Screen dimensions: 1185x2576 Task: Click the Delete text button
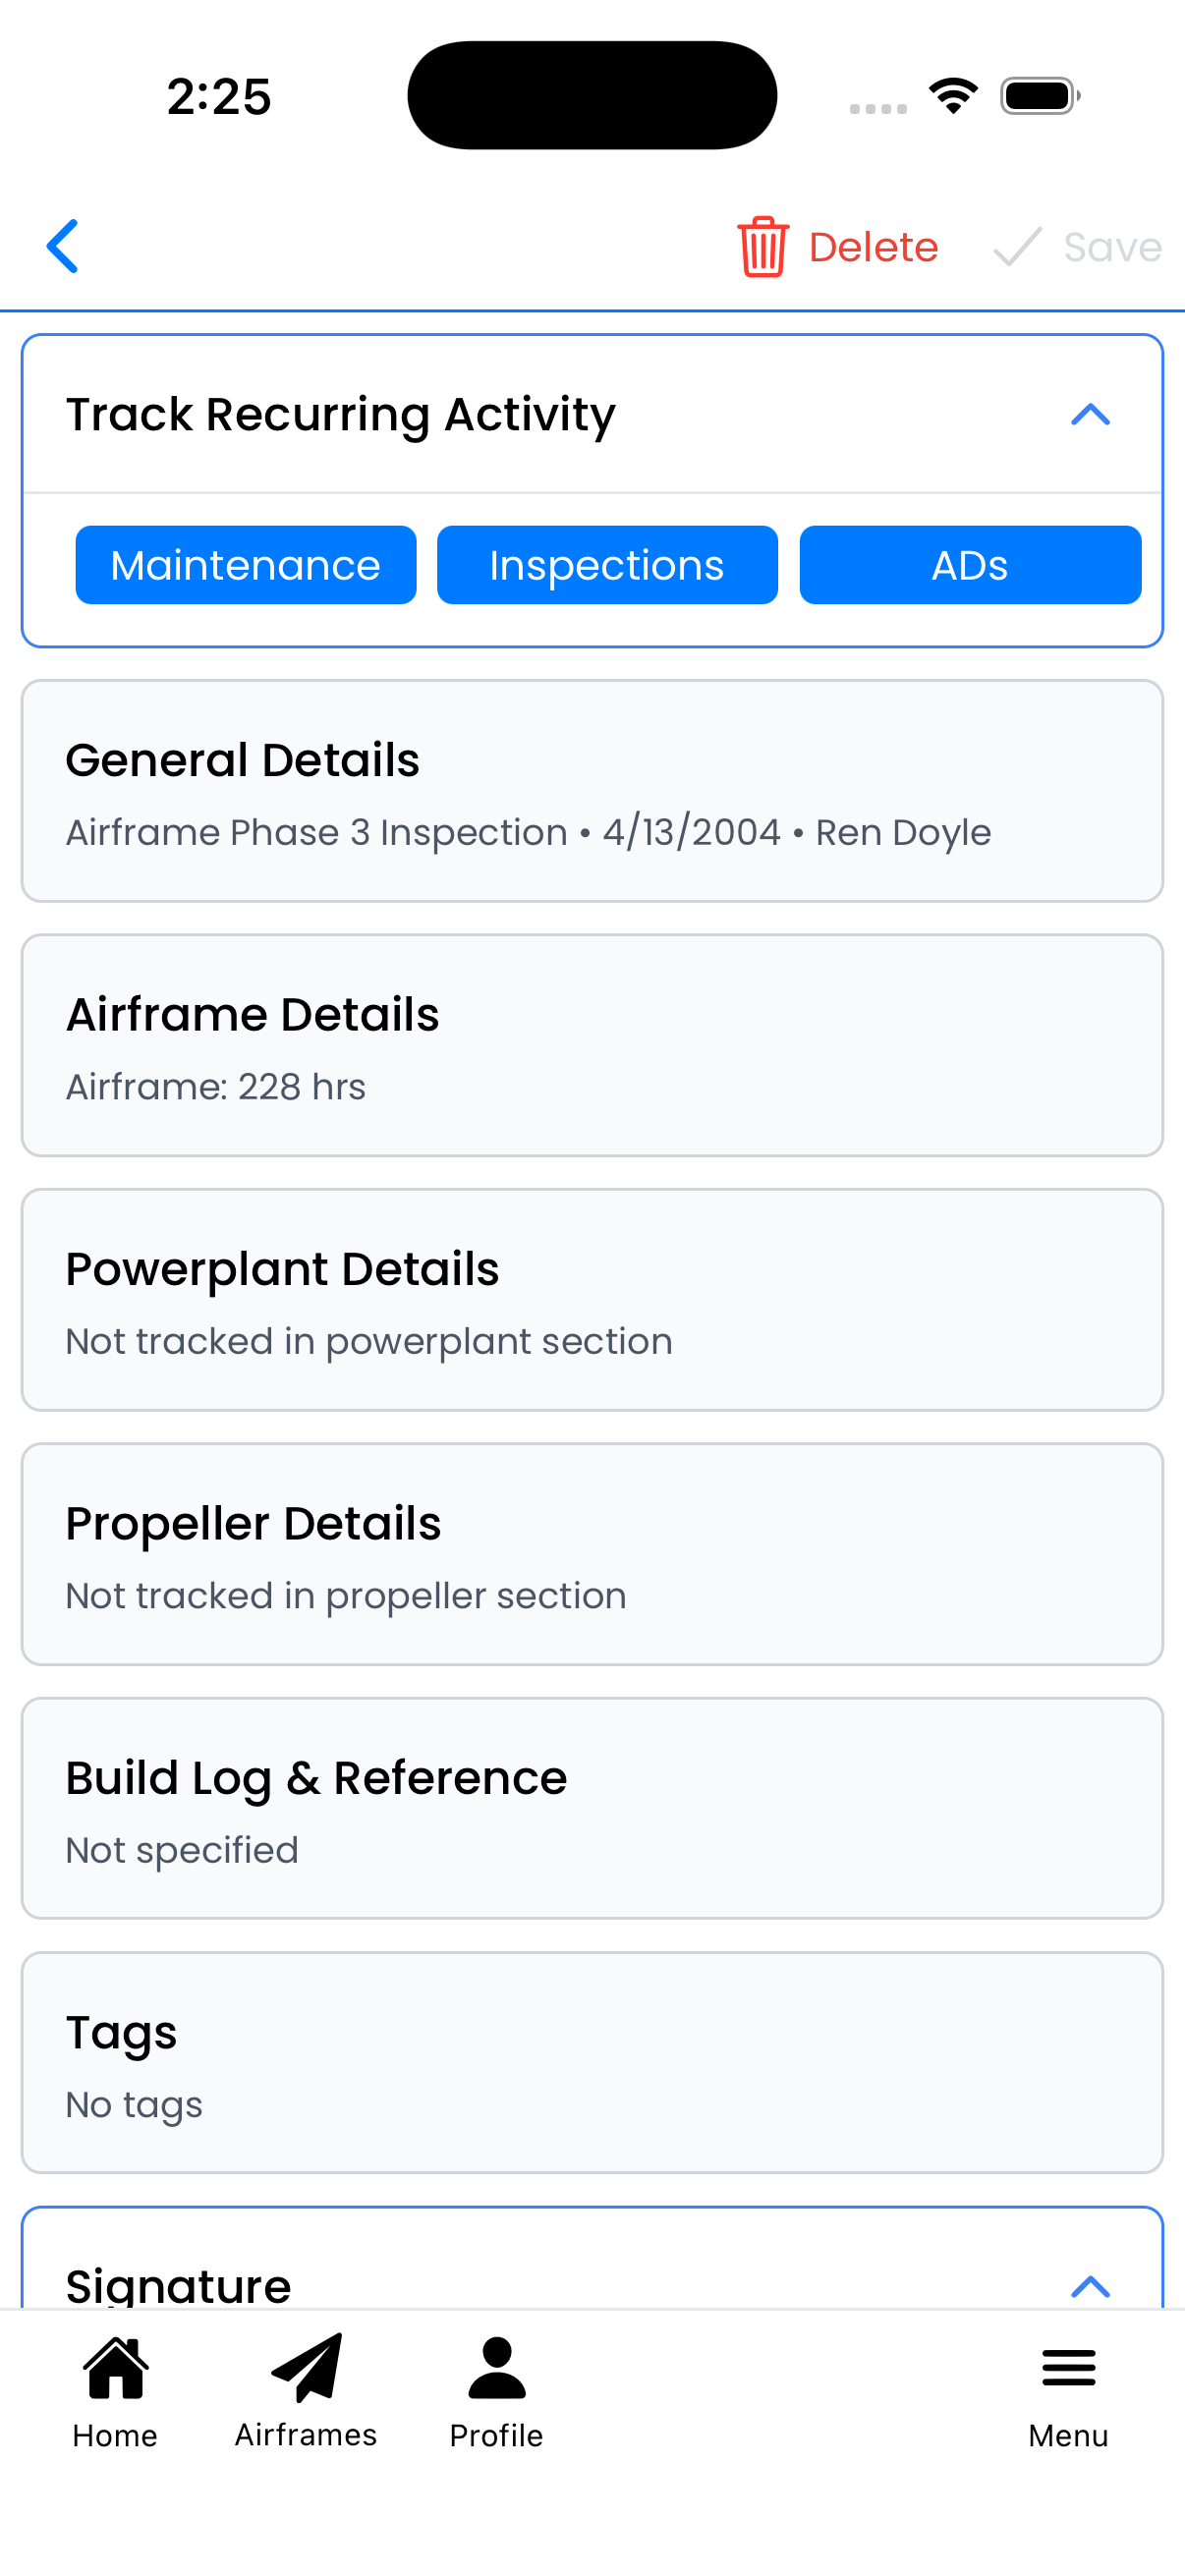[x=873, y=247]
